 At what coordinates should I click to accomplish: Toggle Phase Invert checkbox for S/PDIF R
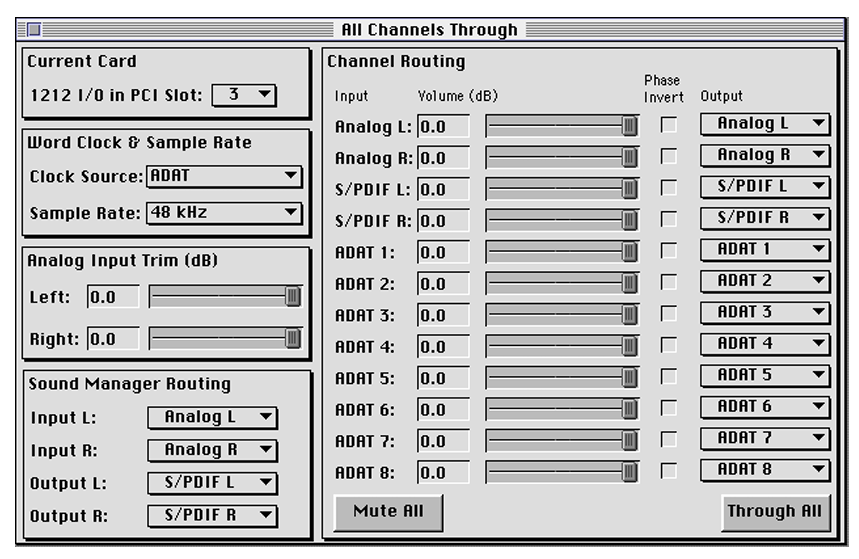click(668, 219)
